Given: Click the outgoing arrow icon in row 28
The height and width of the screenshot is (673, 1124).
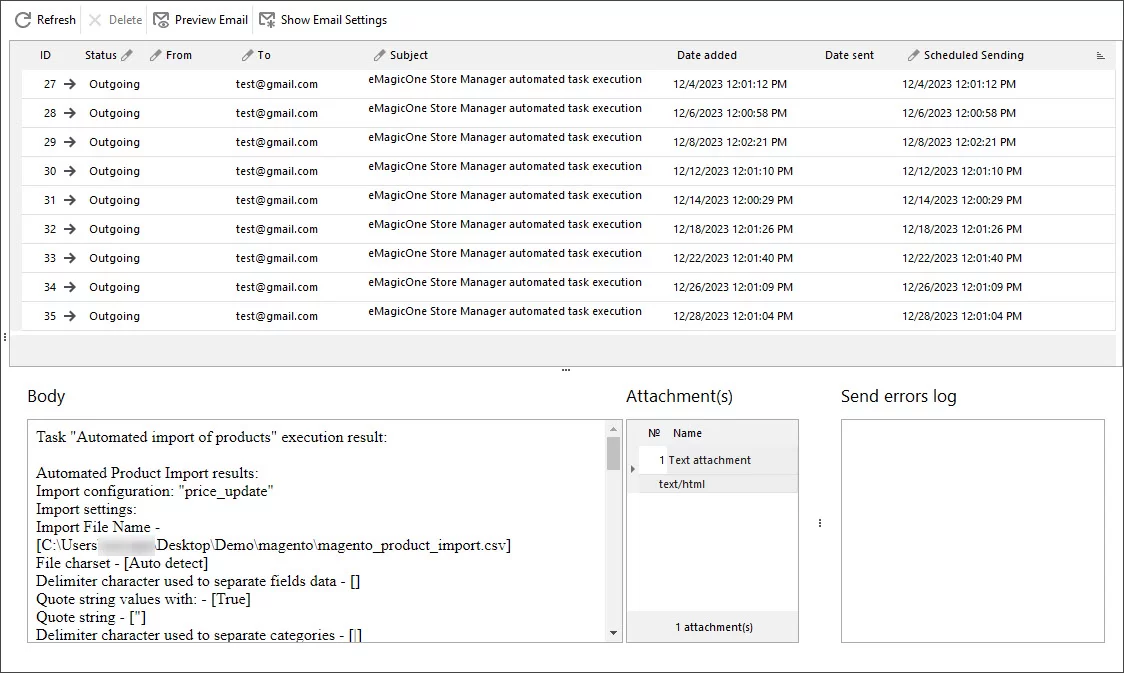Looking at the screenshot, I should click(70, 113).
